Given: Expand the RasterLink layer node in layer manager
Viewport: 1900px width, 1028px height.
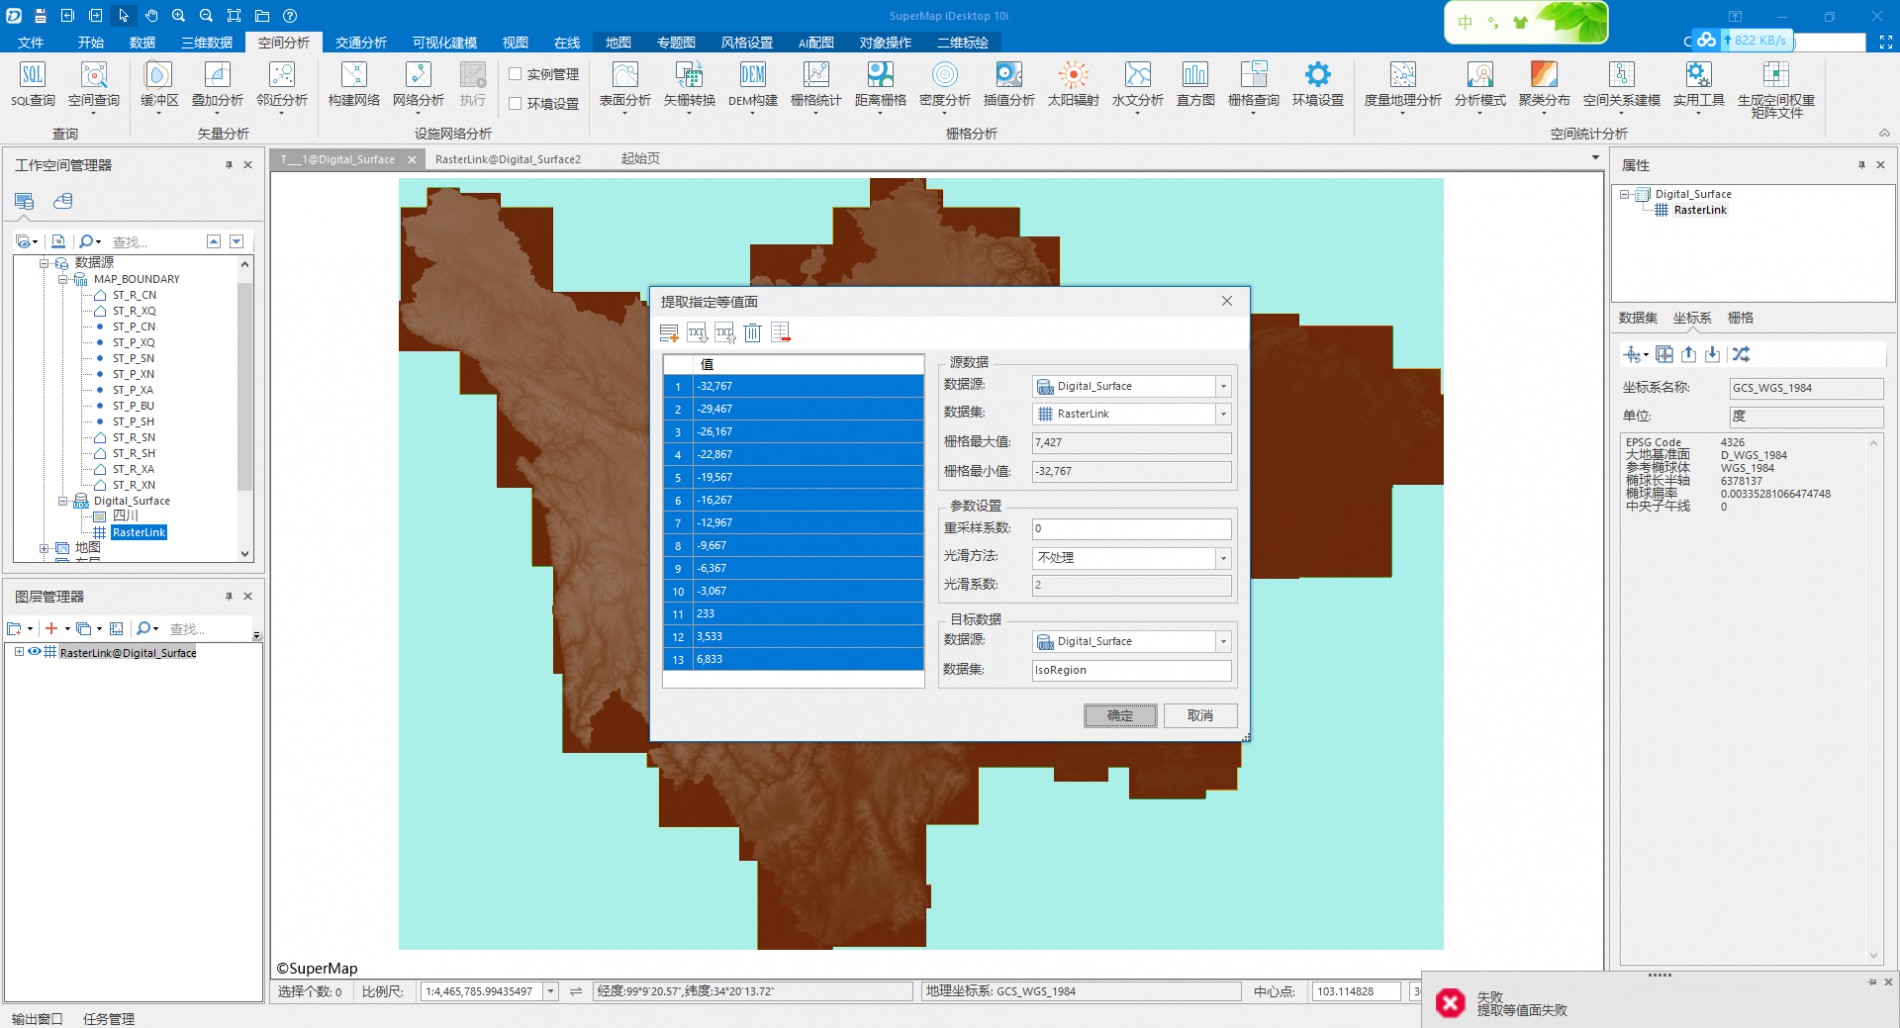Looking at the screenshot, I should [x=19, y=652].
